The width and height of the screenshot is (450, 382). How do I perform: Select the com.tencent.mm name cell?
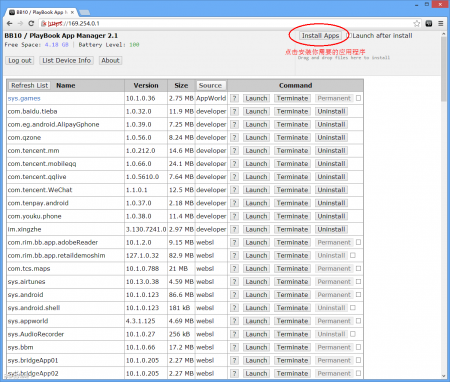pos(65,151)
